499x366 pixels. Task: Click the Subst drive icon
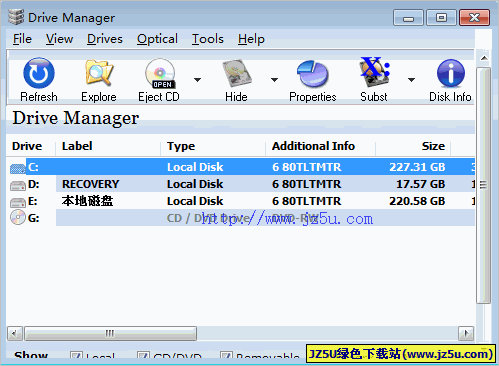pos(374,72)
